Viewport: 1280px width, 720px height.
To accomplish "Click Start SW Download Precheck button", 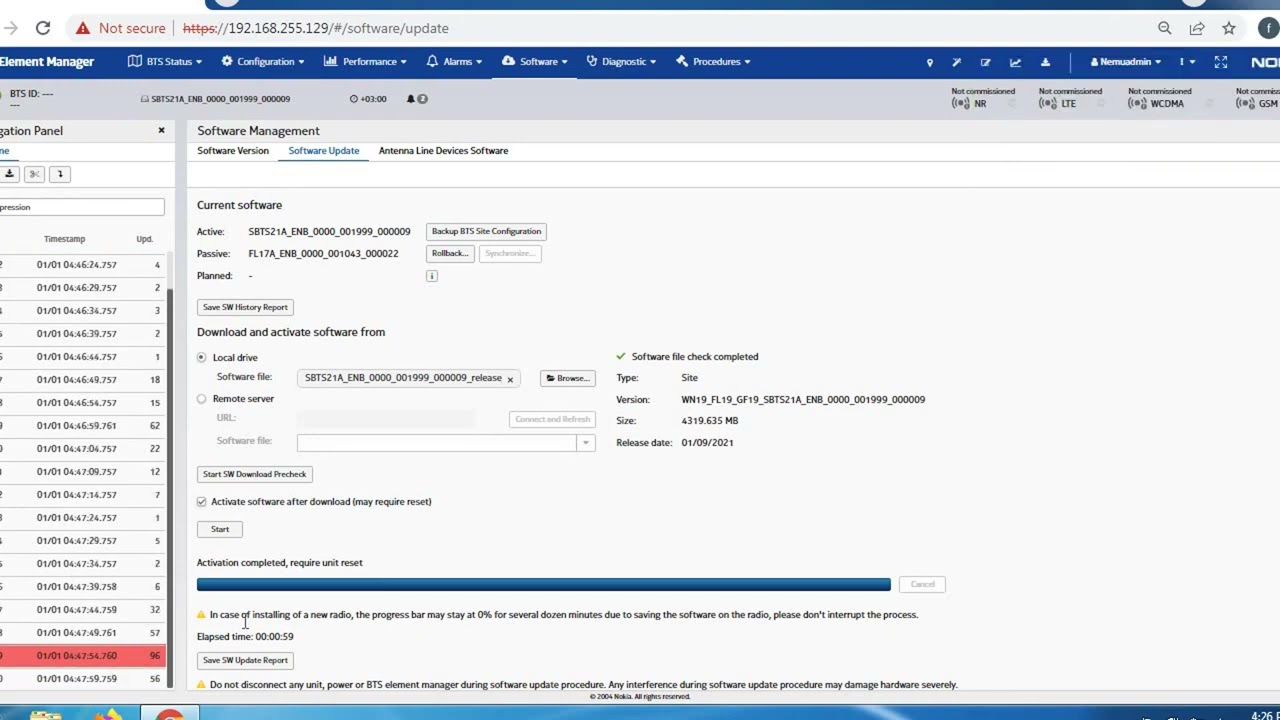I will (255, 475).
